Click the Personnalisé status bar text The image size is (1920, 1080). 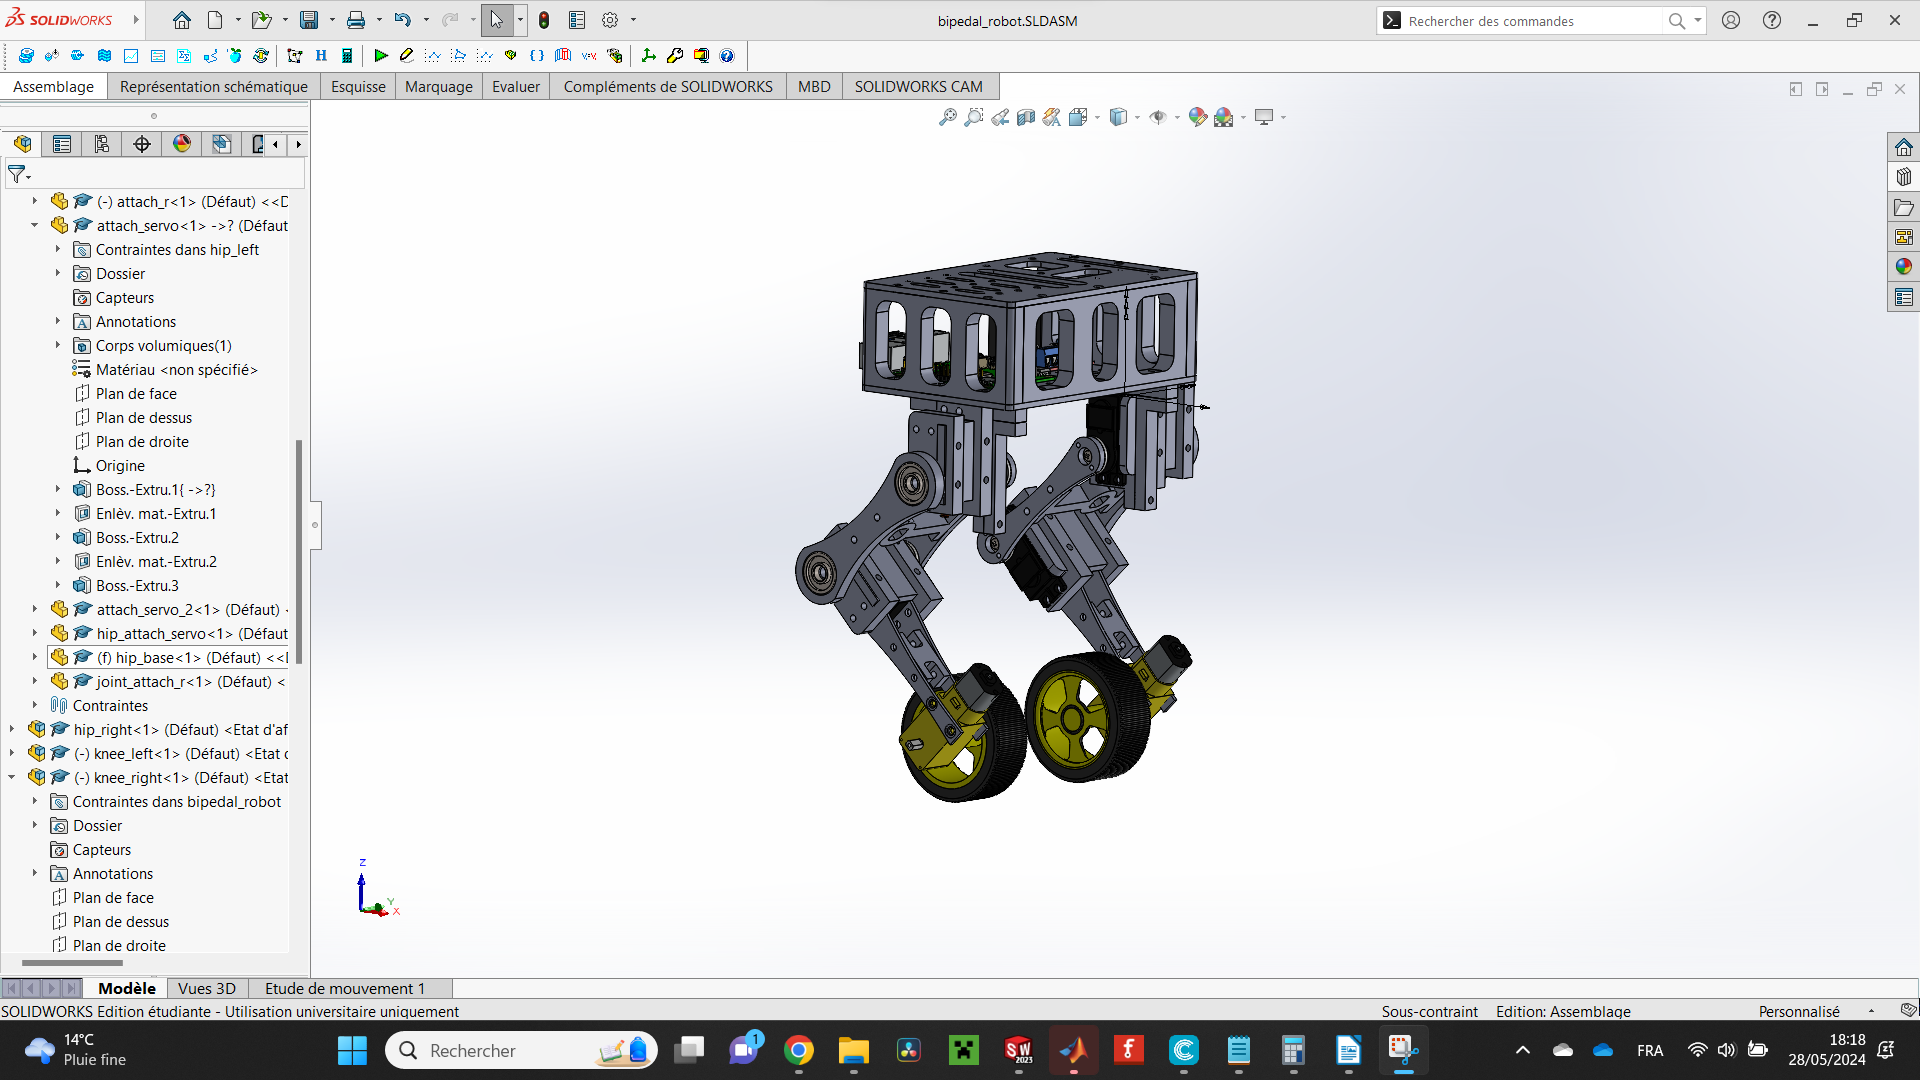coord(1798,1012)
